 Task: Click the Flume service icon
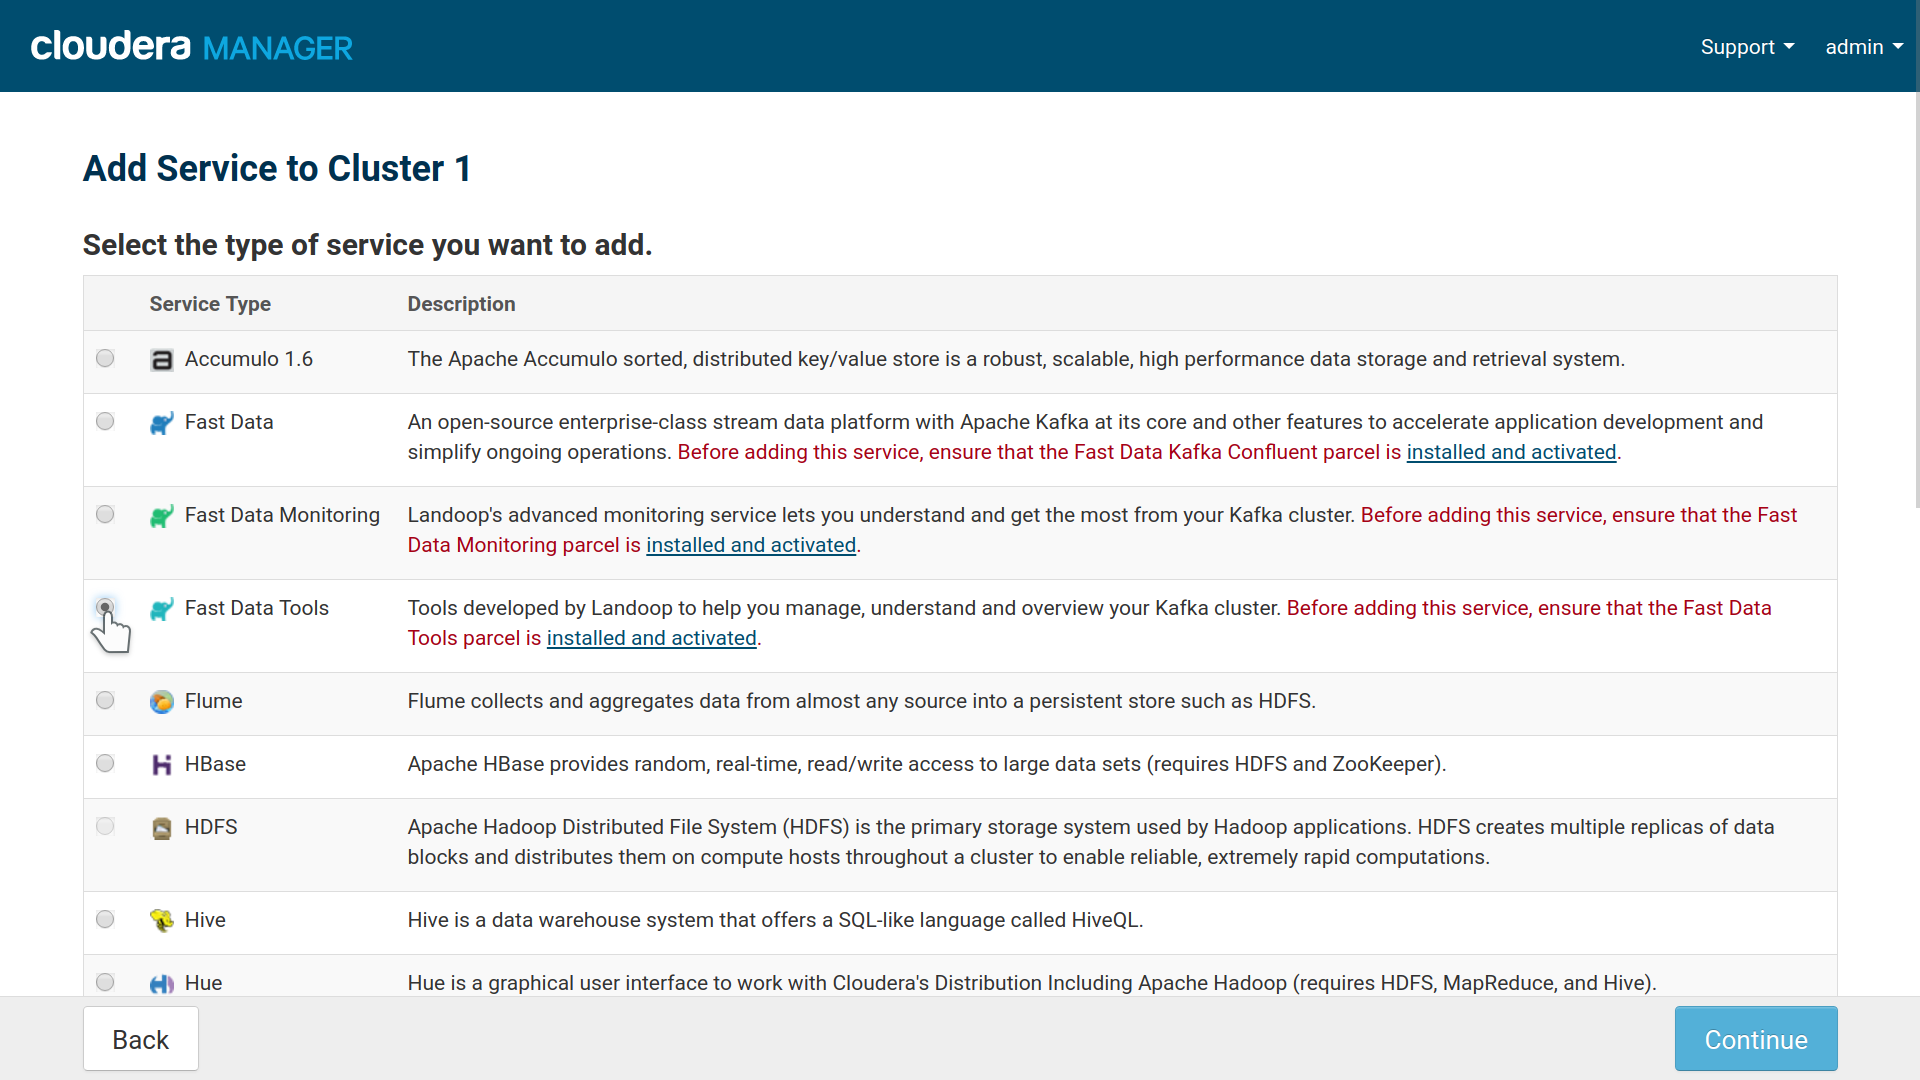(x=161, y=702)
